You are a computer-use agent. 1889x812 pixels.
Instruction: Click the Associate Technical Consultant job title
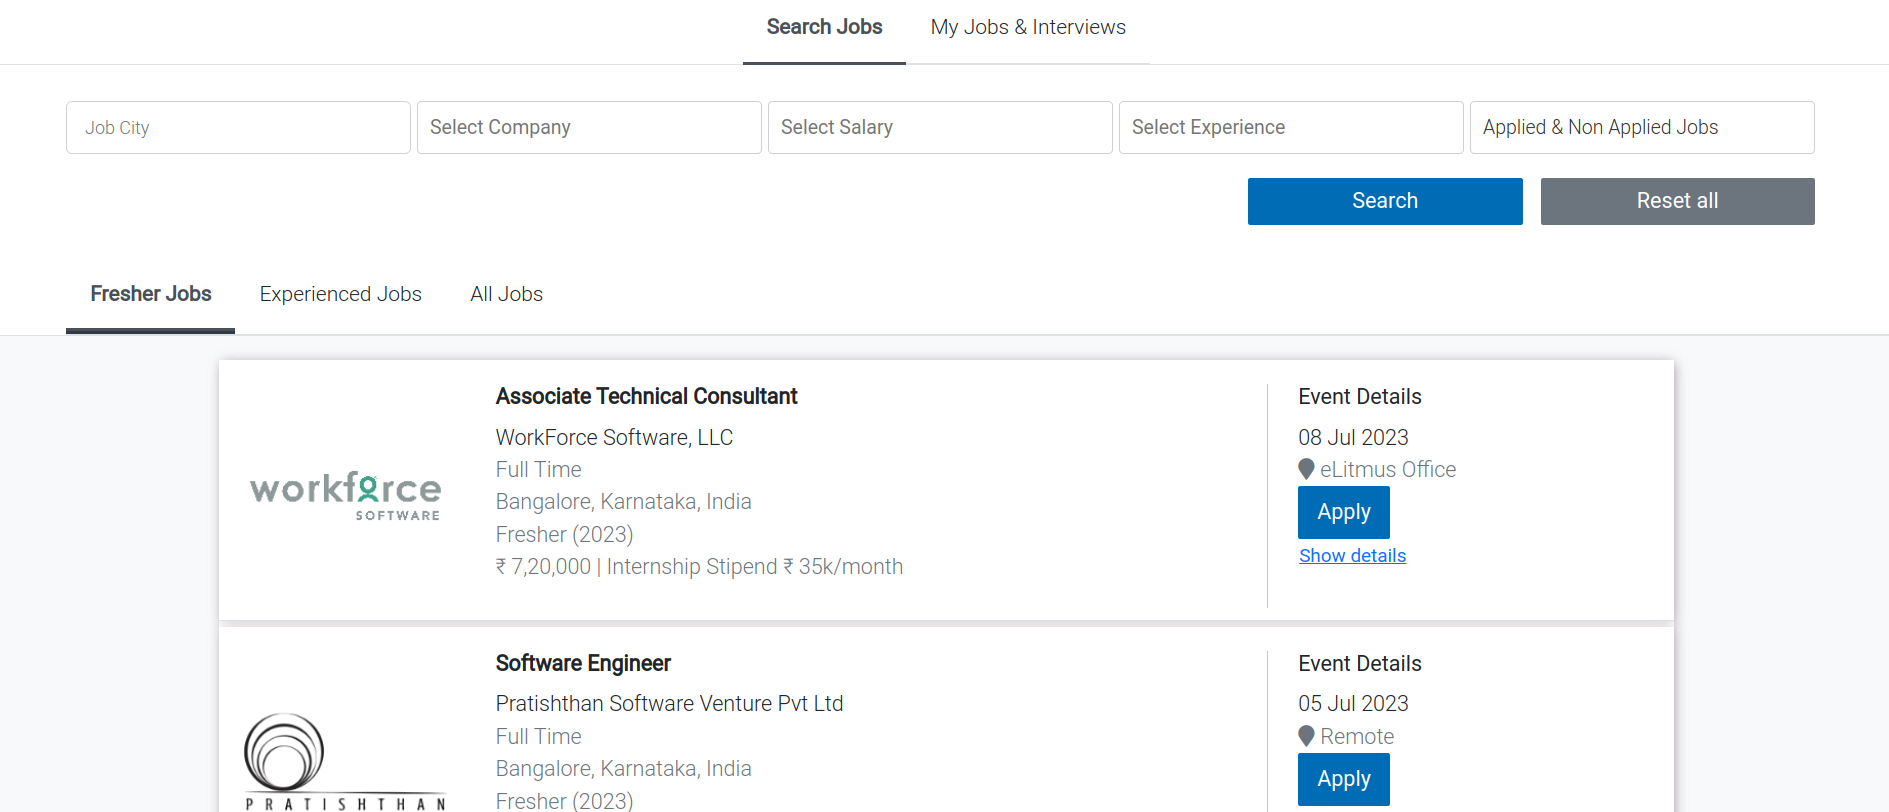(646, 397)
